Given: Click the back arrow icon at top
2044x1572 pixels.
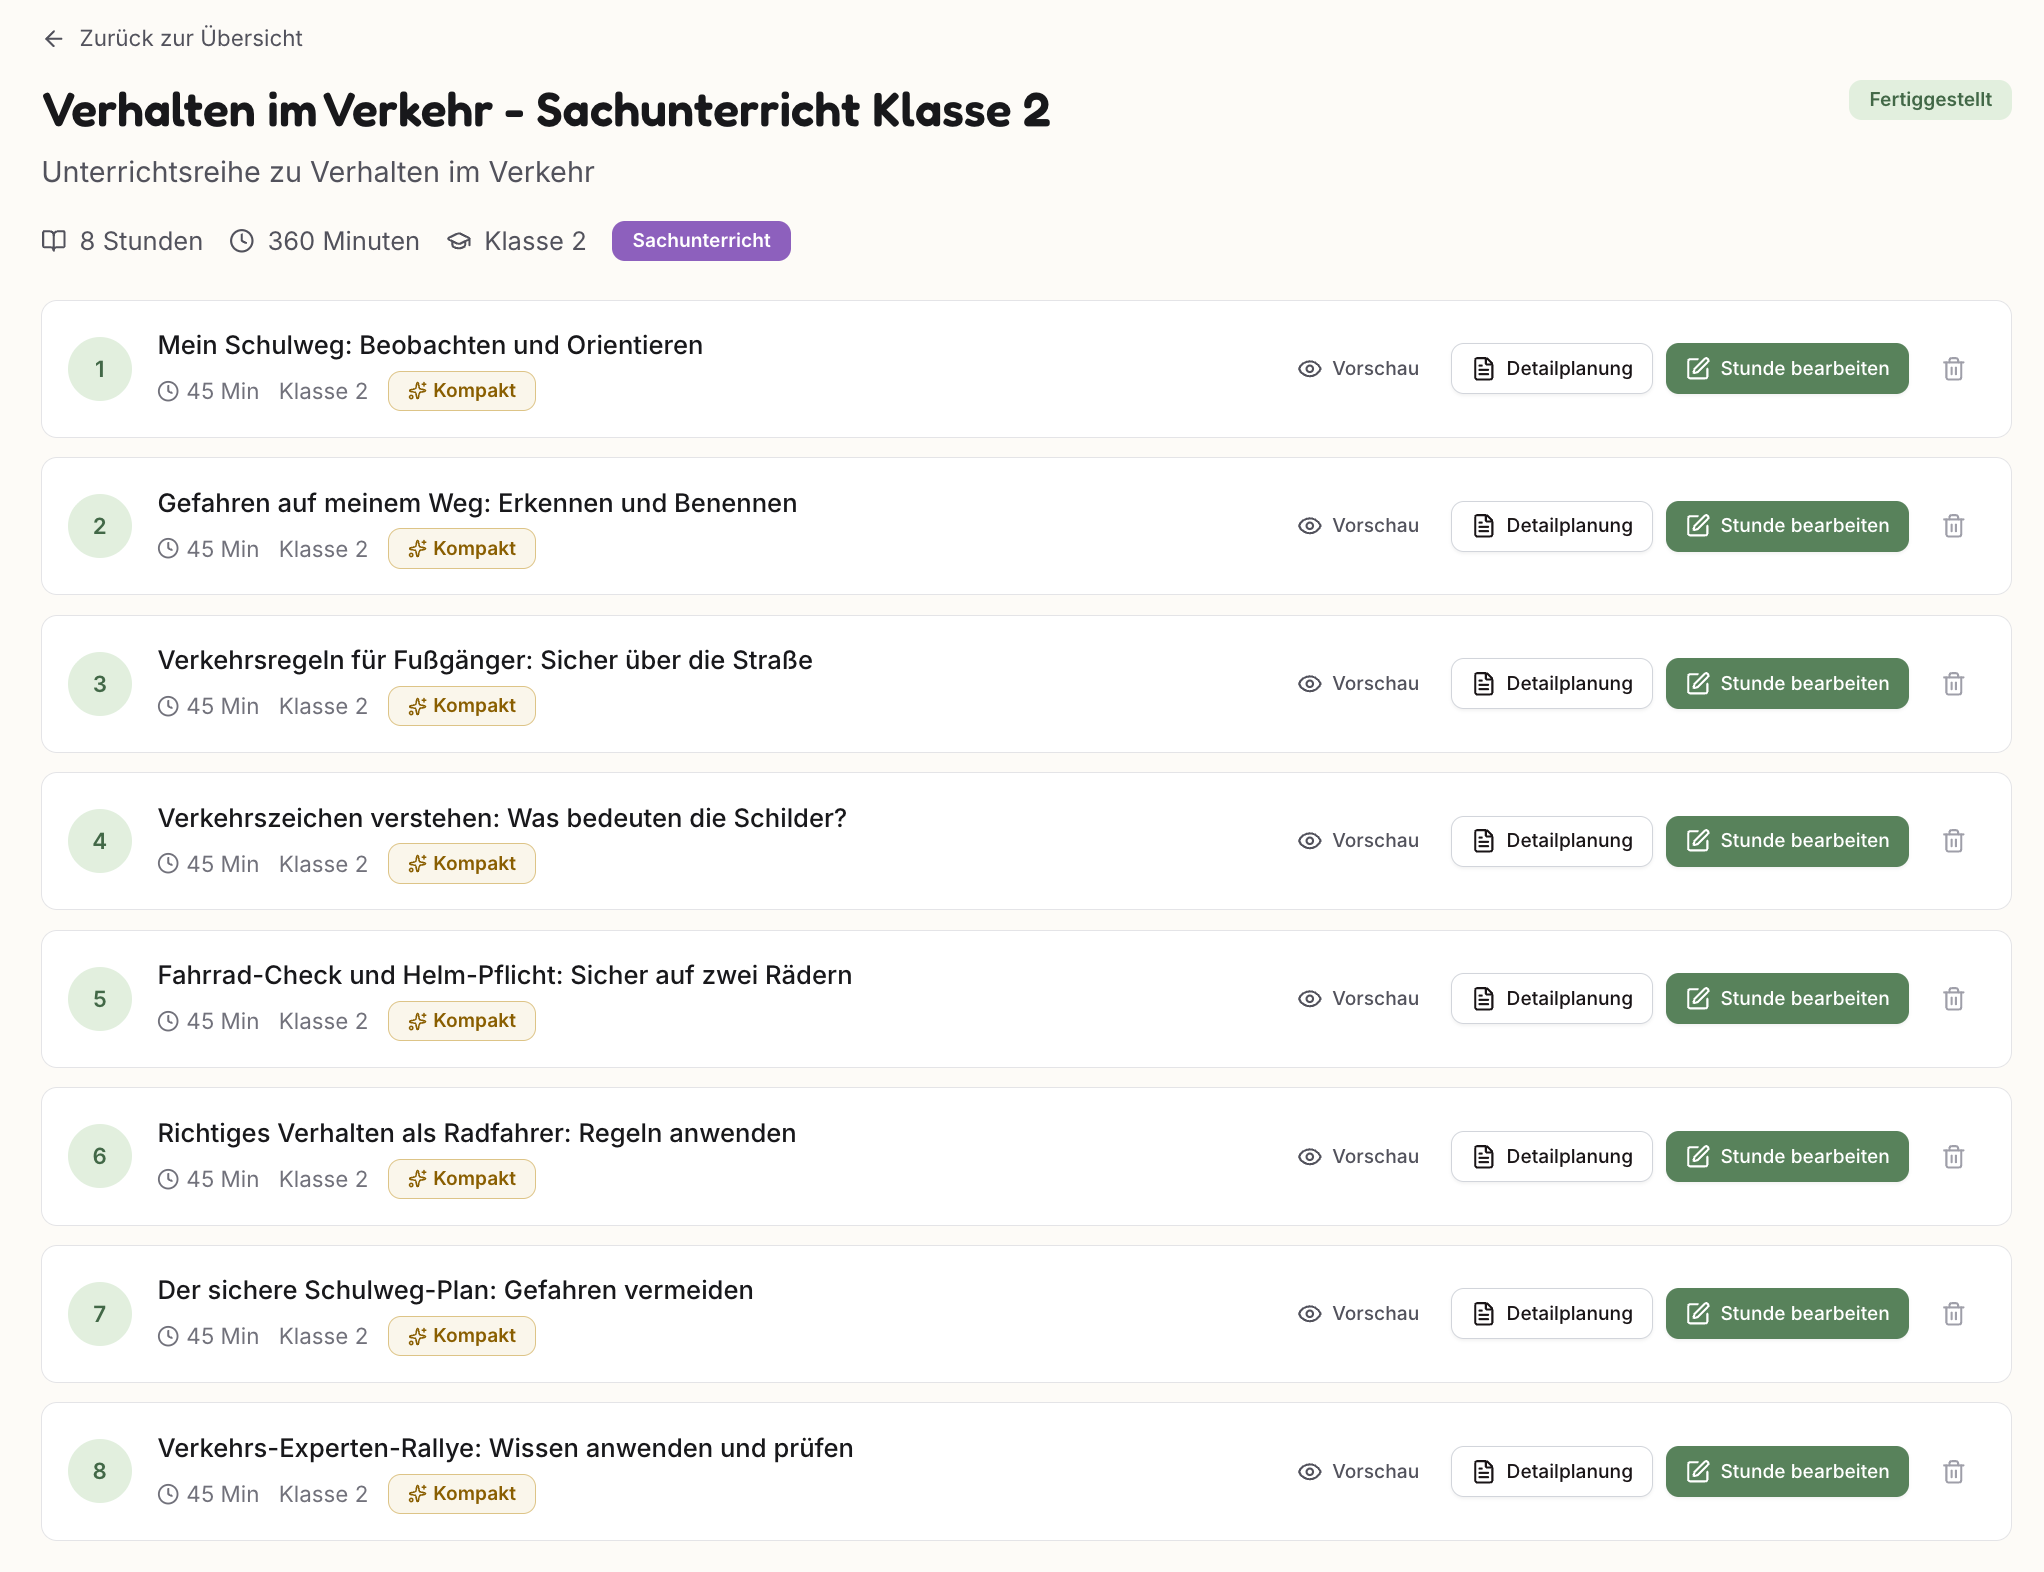Looking at the screenshot, I should (x=54, y=38).
